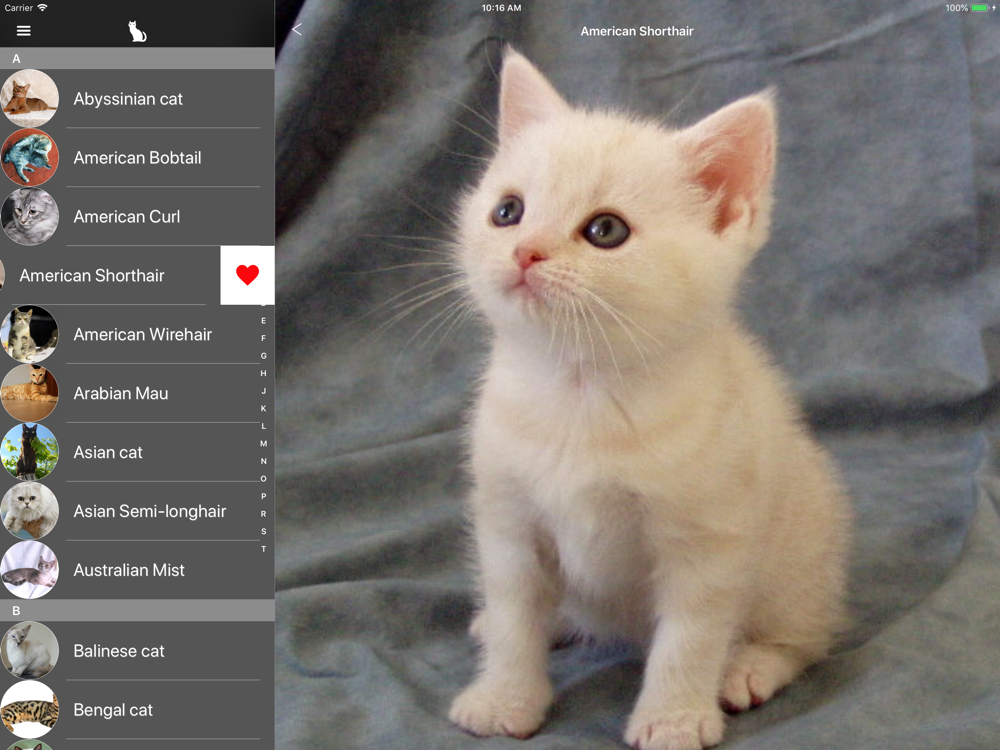The image size is (1000, 750).
Task: Jump to letter S in the index
Action: pyautogui.click(x=263, y=531)
